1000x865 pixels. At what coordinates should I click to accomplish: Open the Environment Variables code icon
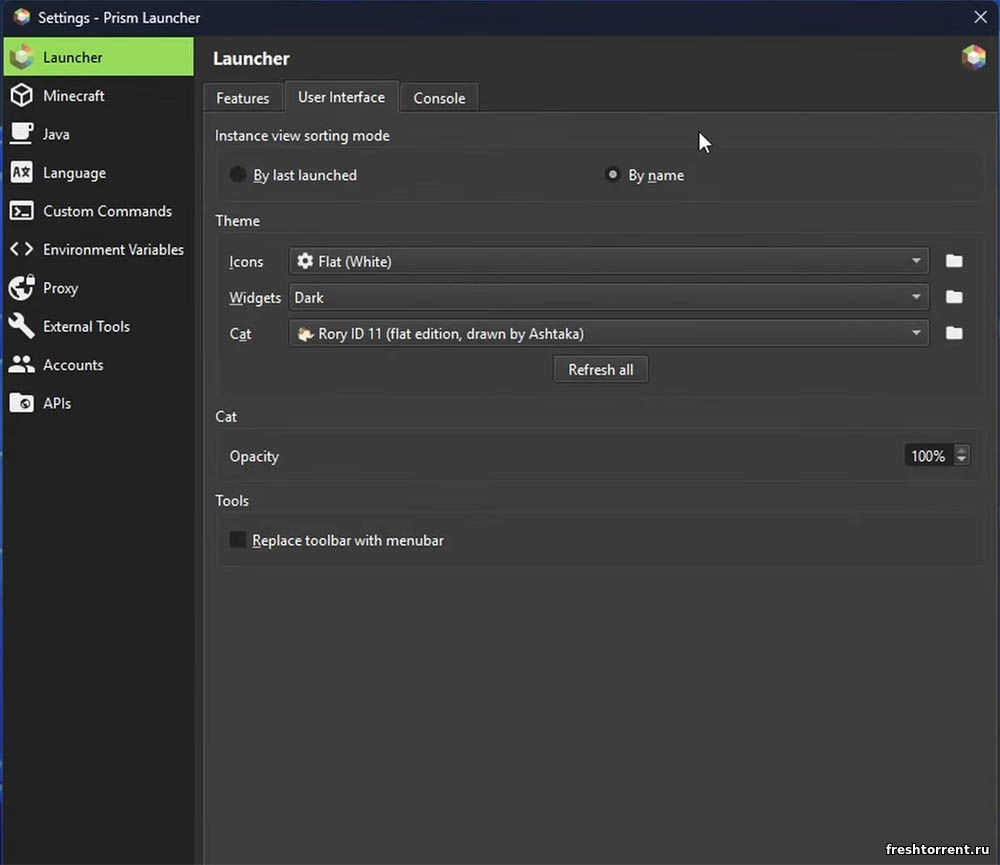(21, 250)
